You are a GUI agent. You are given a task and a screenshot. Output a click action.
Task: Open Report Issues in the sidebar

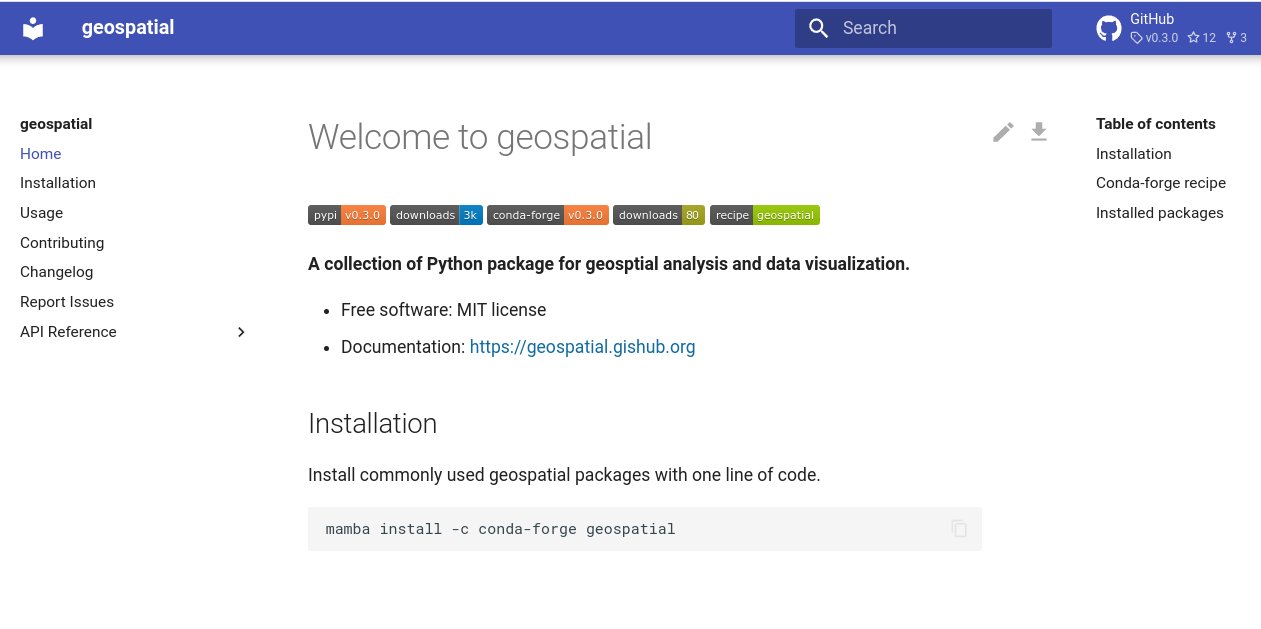[x=67, y=302]
